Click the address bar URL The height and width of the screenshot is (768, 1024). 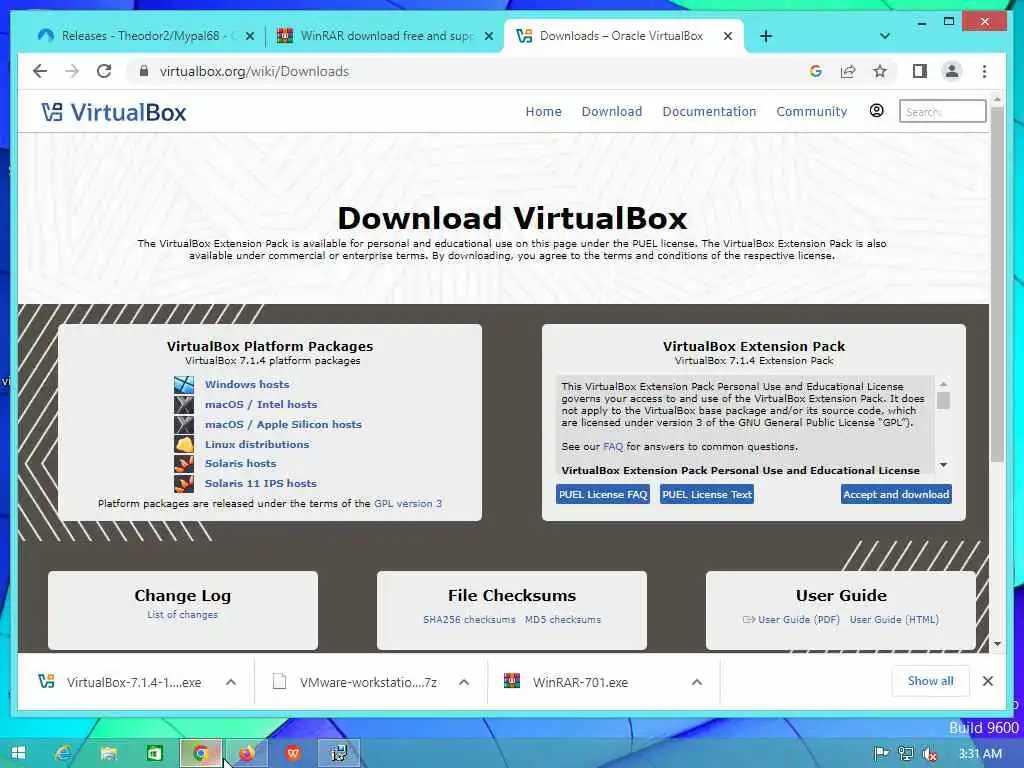254,71
